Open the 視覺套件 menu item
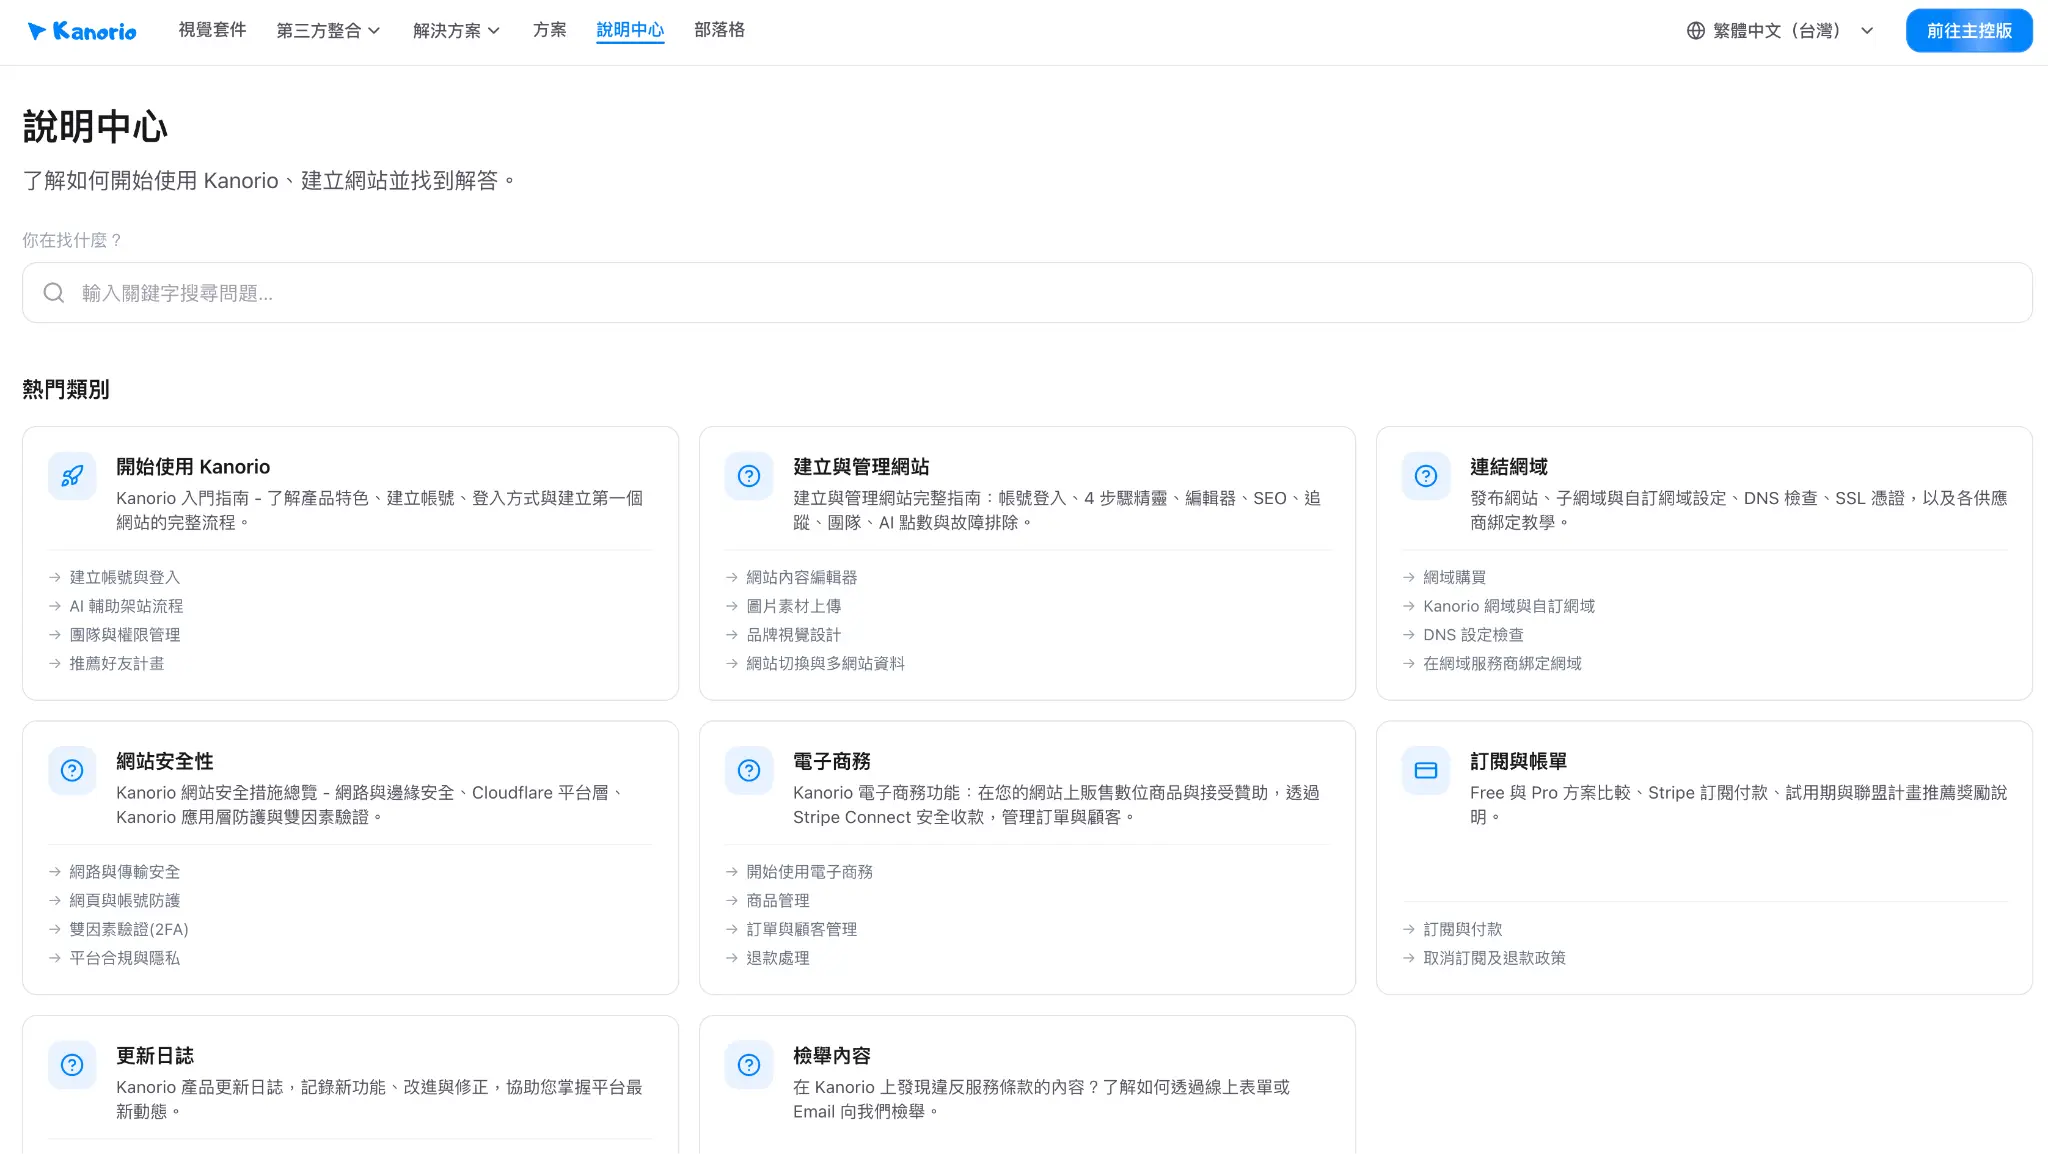 pyautogui.click(x=212, y=30)
